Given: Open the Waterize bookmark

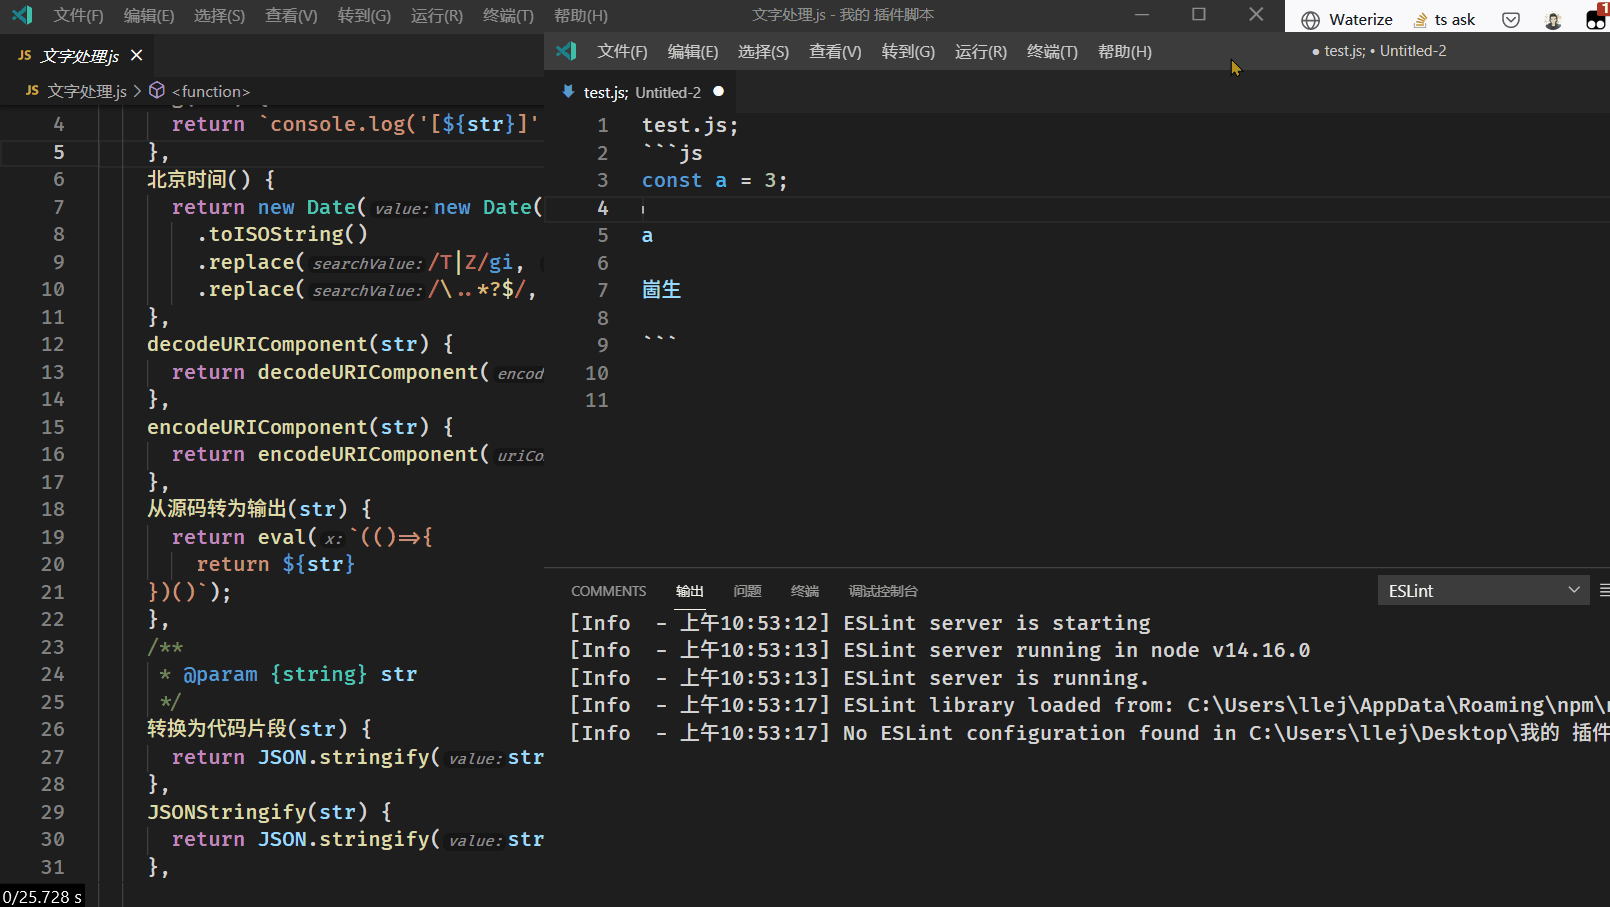Looking at the screenshot, I should pyautogui.click(x=1347, y=20).
